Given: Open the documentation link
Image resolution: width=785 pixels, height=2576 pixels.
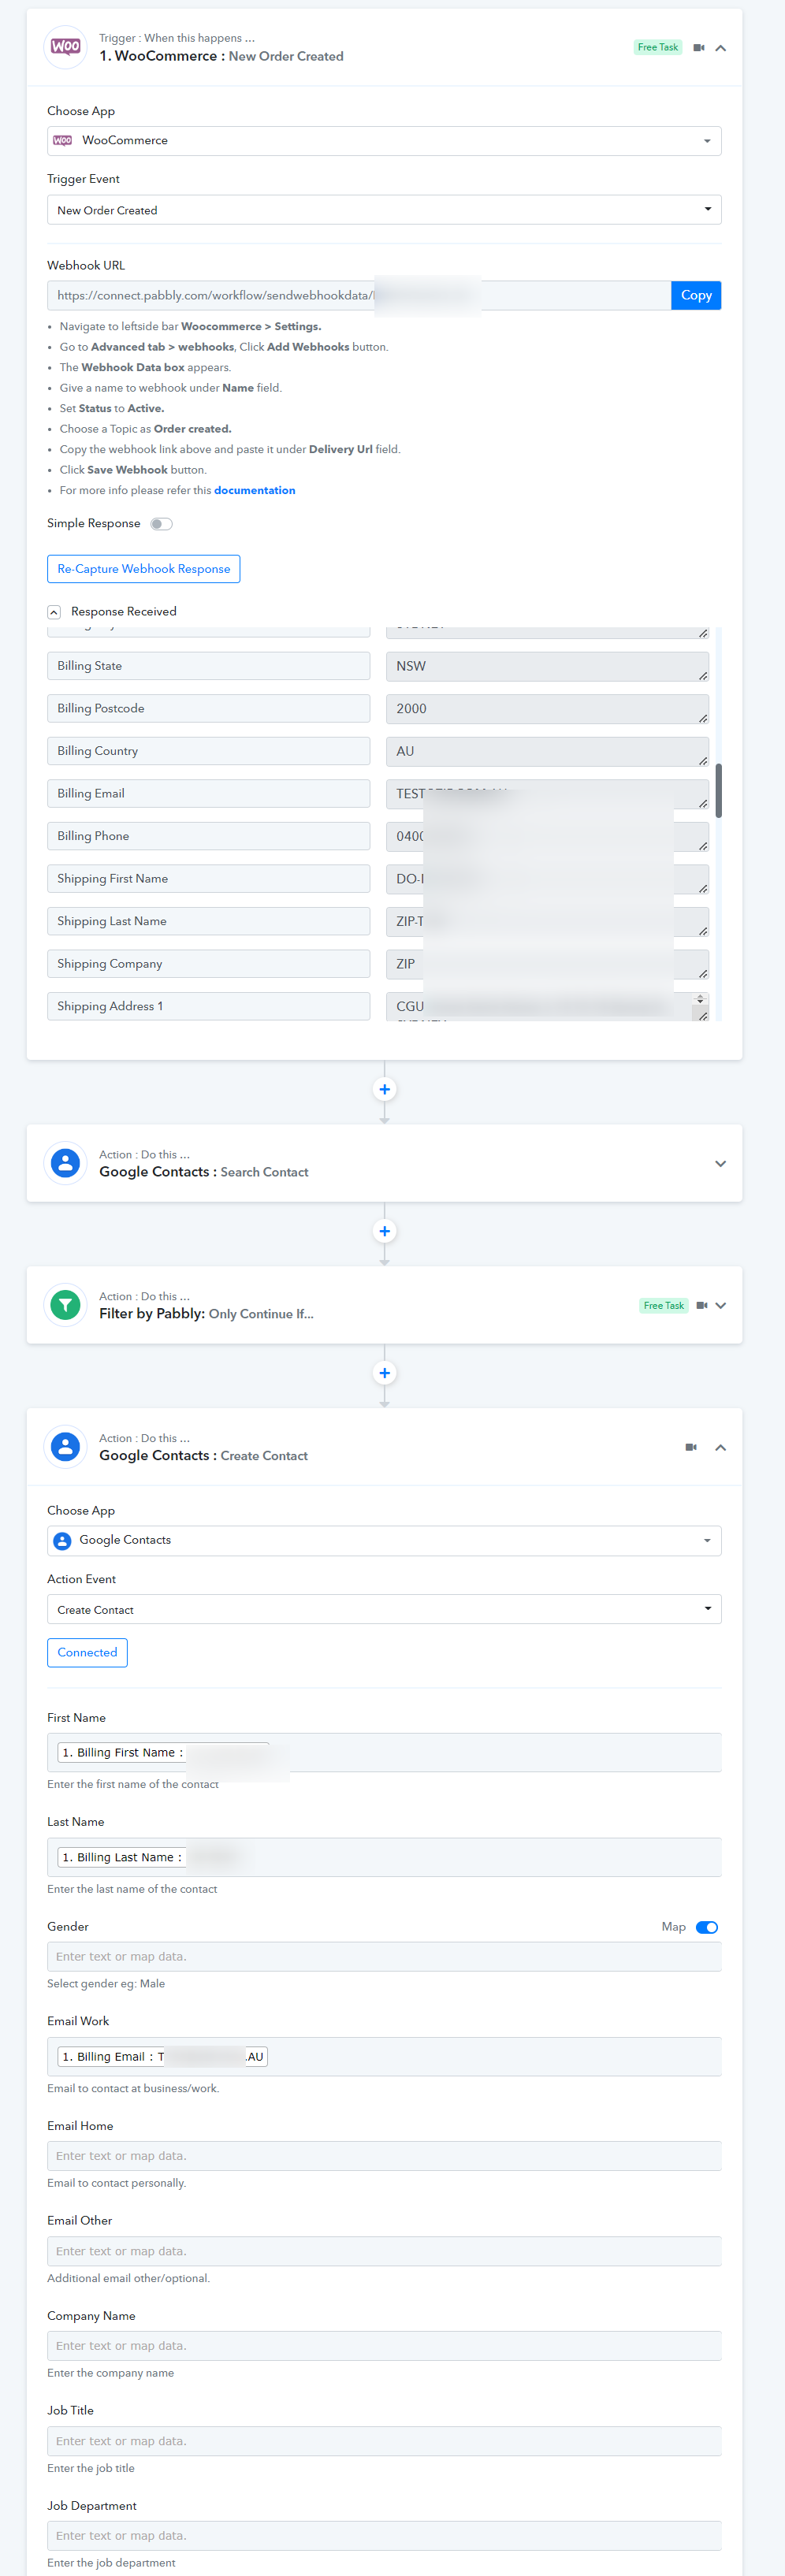Looking at the screenshot, I should click(x=254, y=490).
